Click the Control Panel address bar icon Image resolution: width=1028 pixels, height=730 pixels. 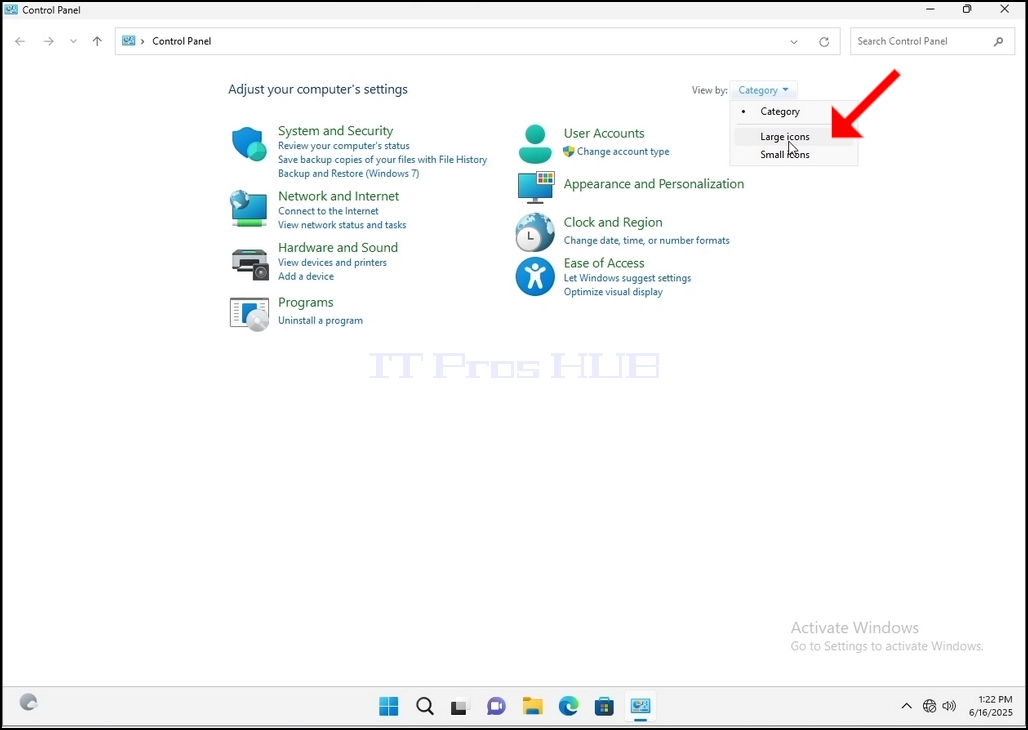click(128, 41)
